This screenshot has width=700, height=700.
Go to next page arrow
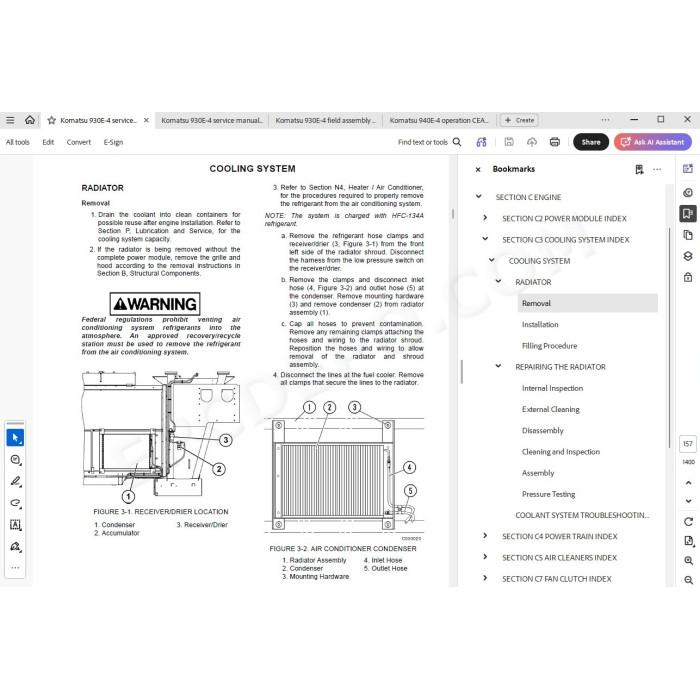(x=688, y=501)
